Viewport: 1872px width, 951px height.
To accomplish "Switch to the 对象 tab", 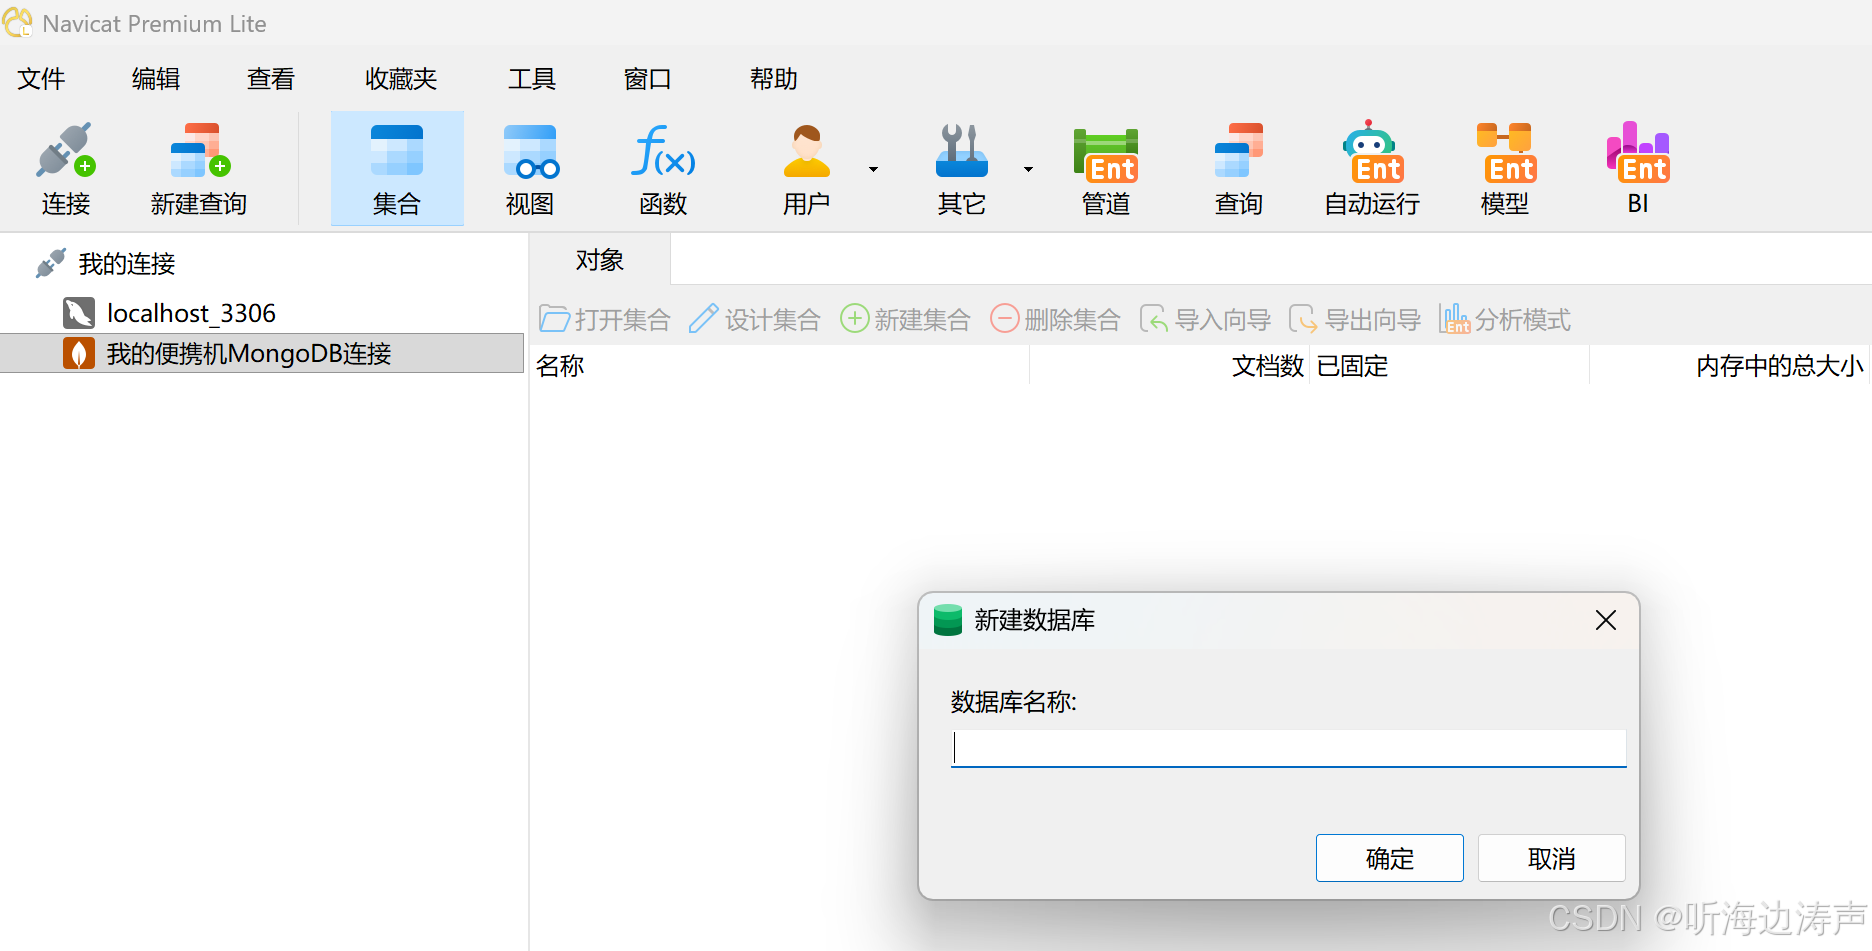I will [x=599, y=259].
